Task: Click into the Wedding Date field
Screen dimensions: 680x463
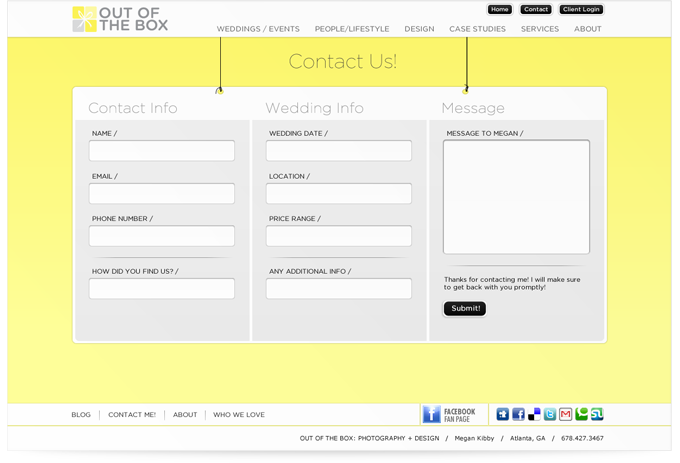Action: pyautogui.click(x=339, y=151)
